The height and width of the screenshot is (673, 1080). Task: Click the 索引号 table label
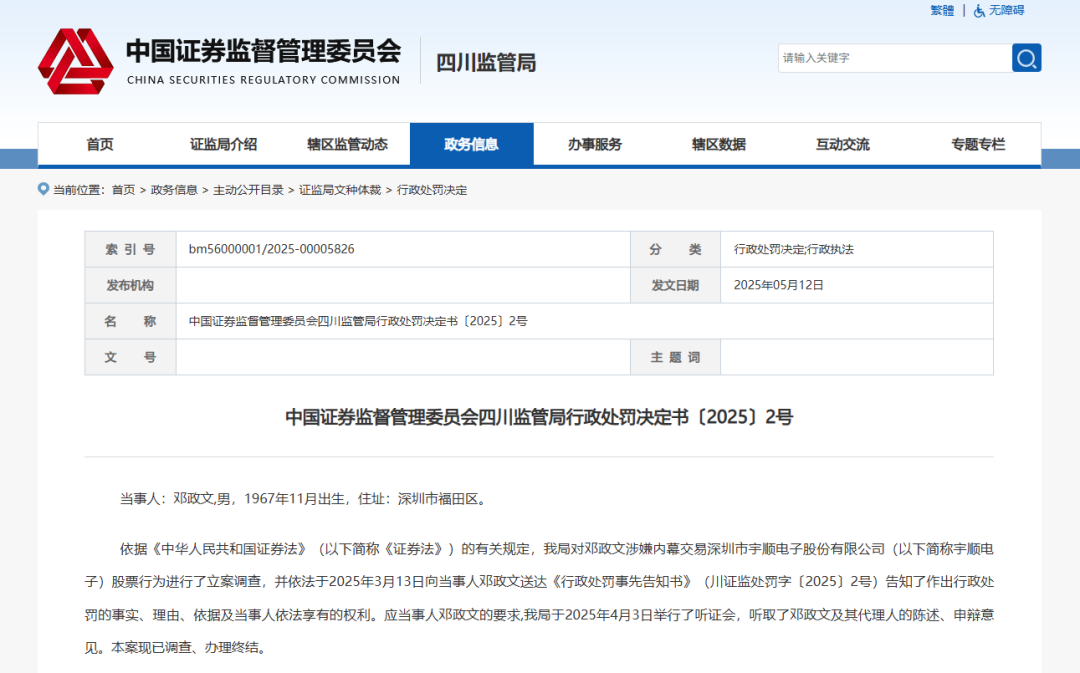[x=130, y=249]
